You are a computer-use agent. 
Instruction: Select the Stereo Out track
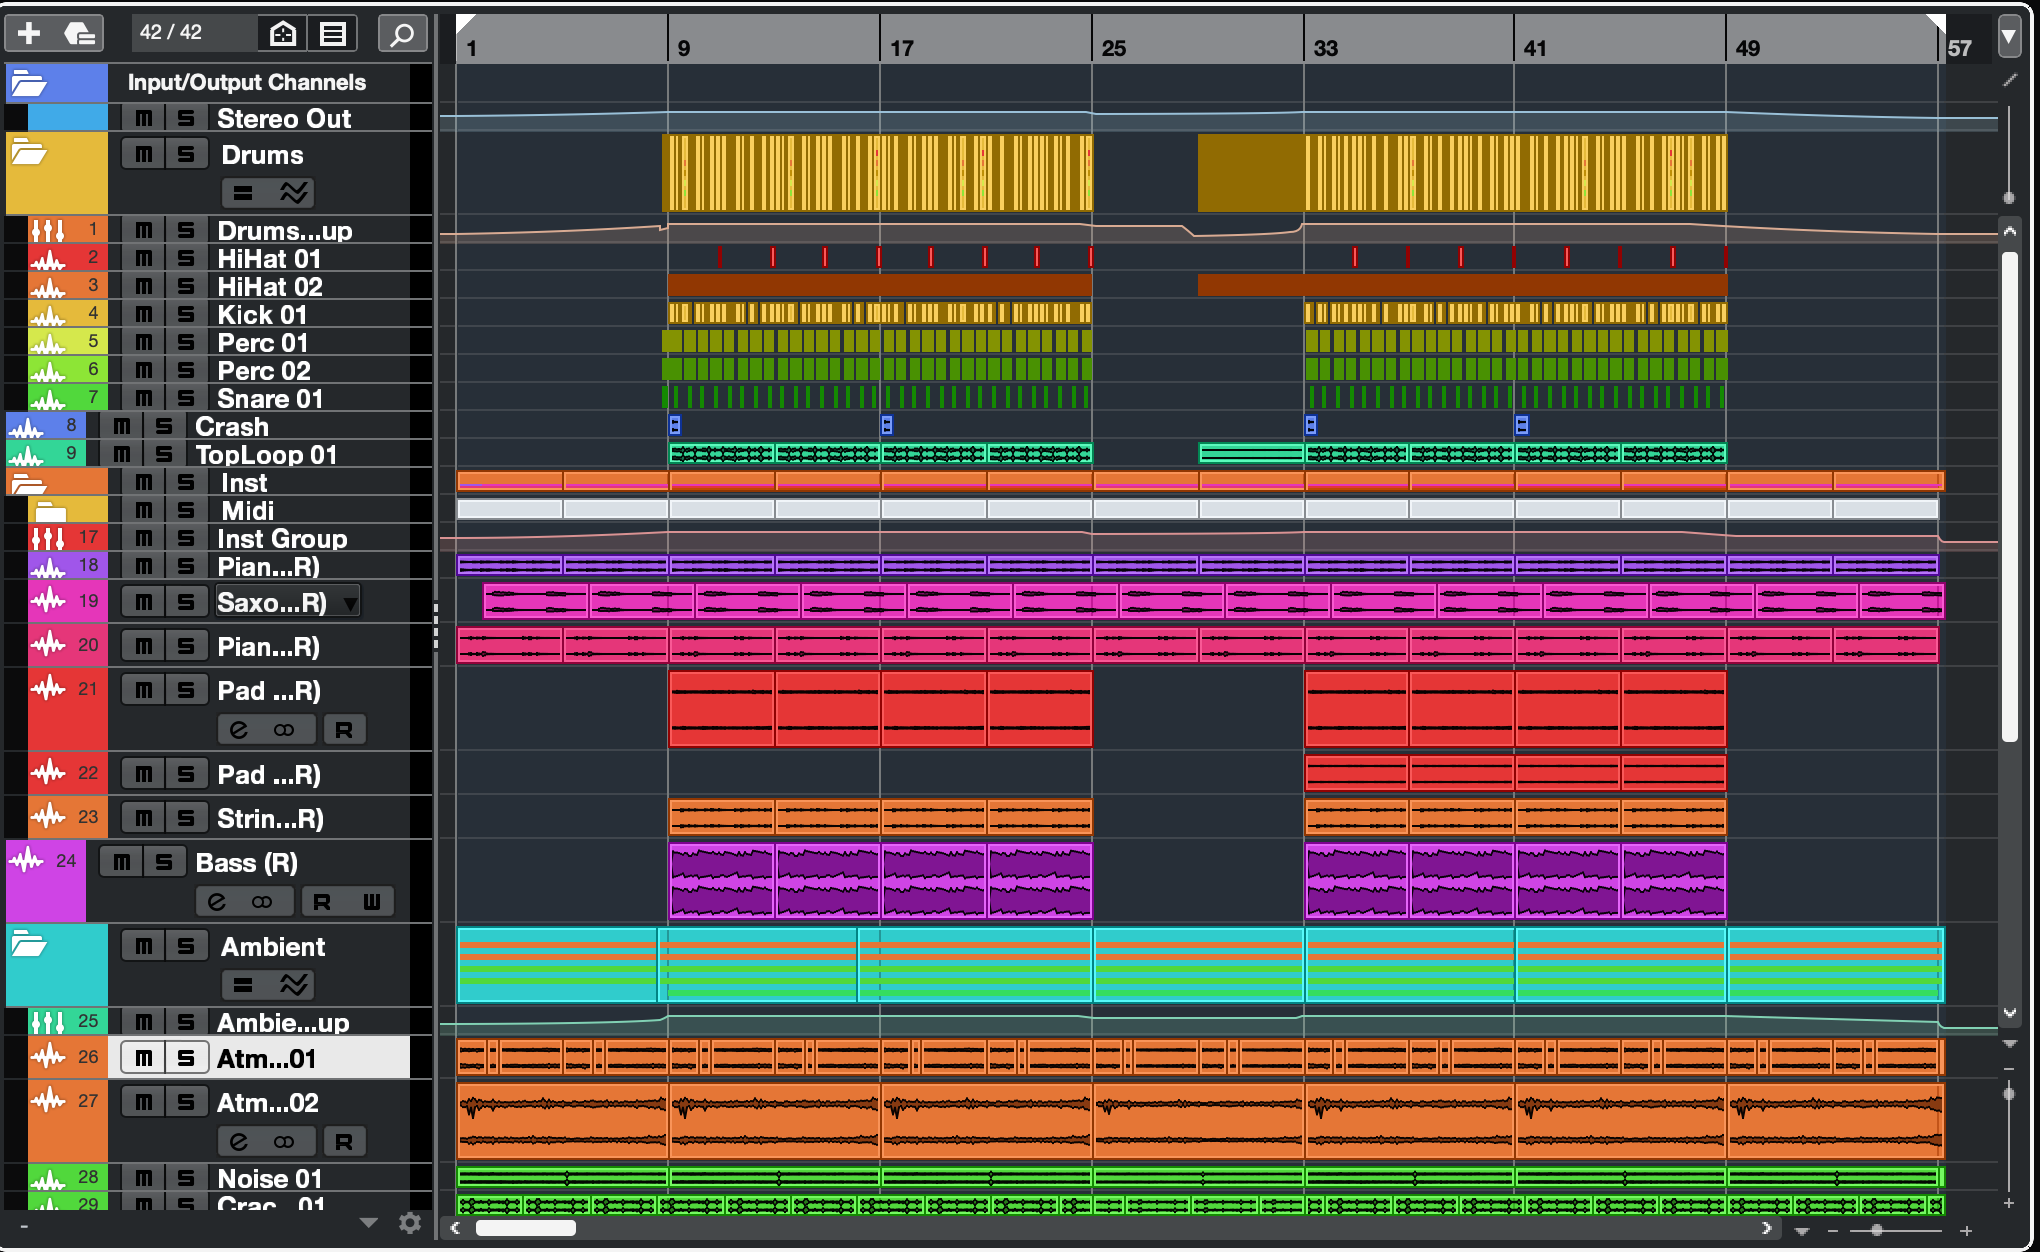[284, 119]
